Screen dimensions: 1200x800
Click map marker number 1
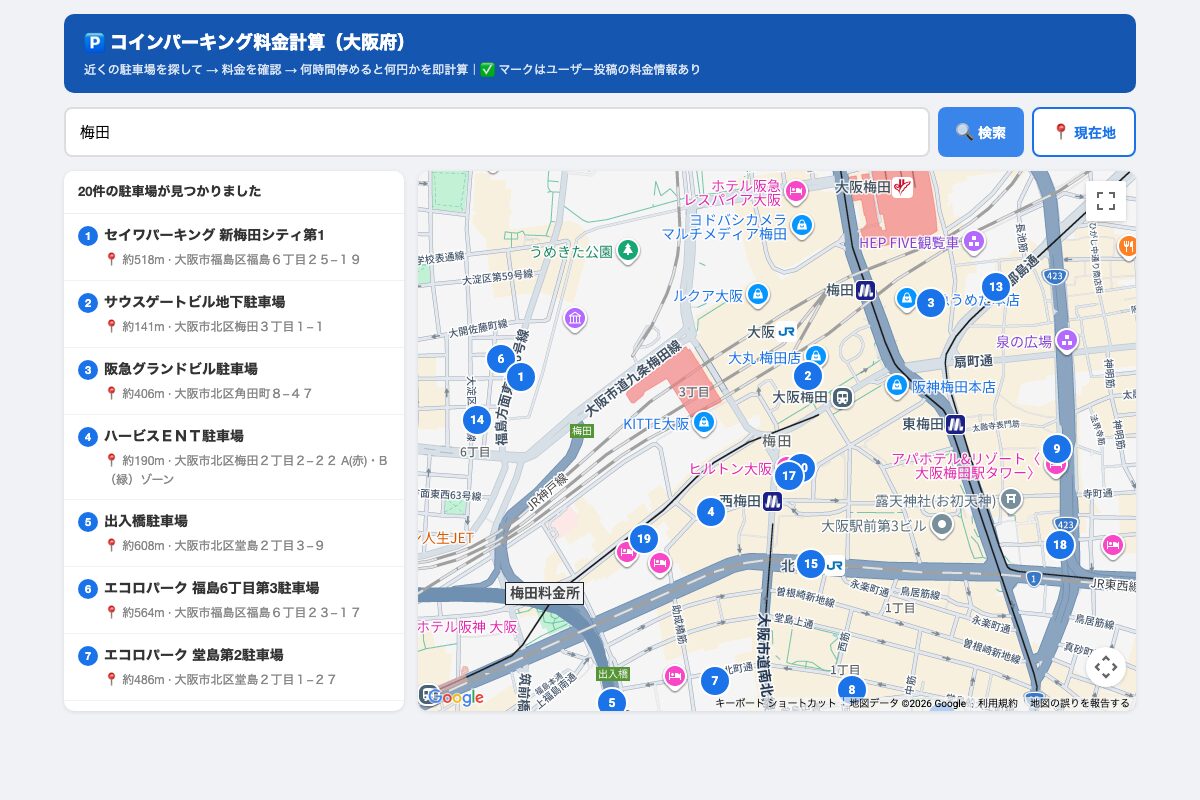[x=521, y=377]
